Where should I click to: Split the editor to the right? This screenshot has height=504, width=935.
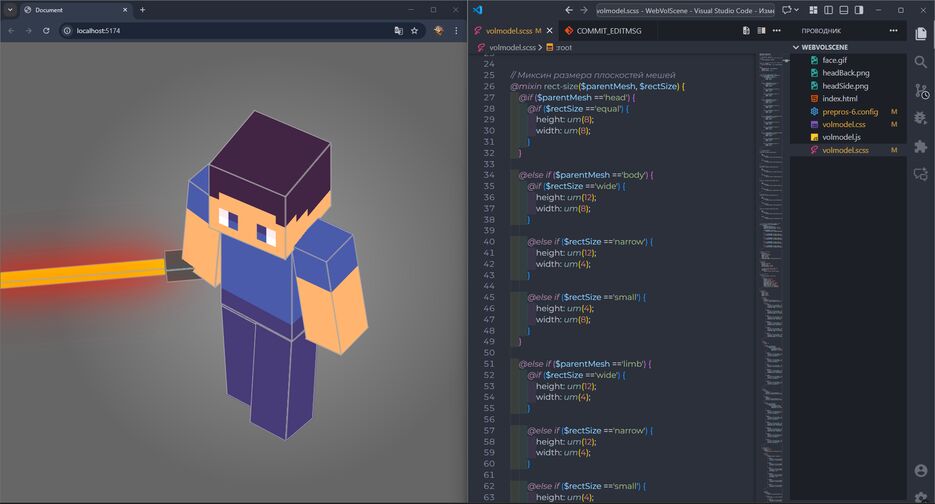(762, 31)
